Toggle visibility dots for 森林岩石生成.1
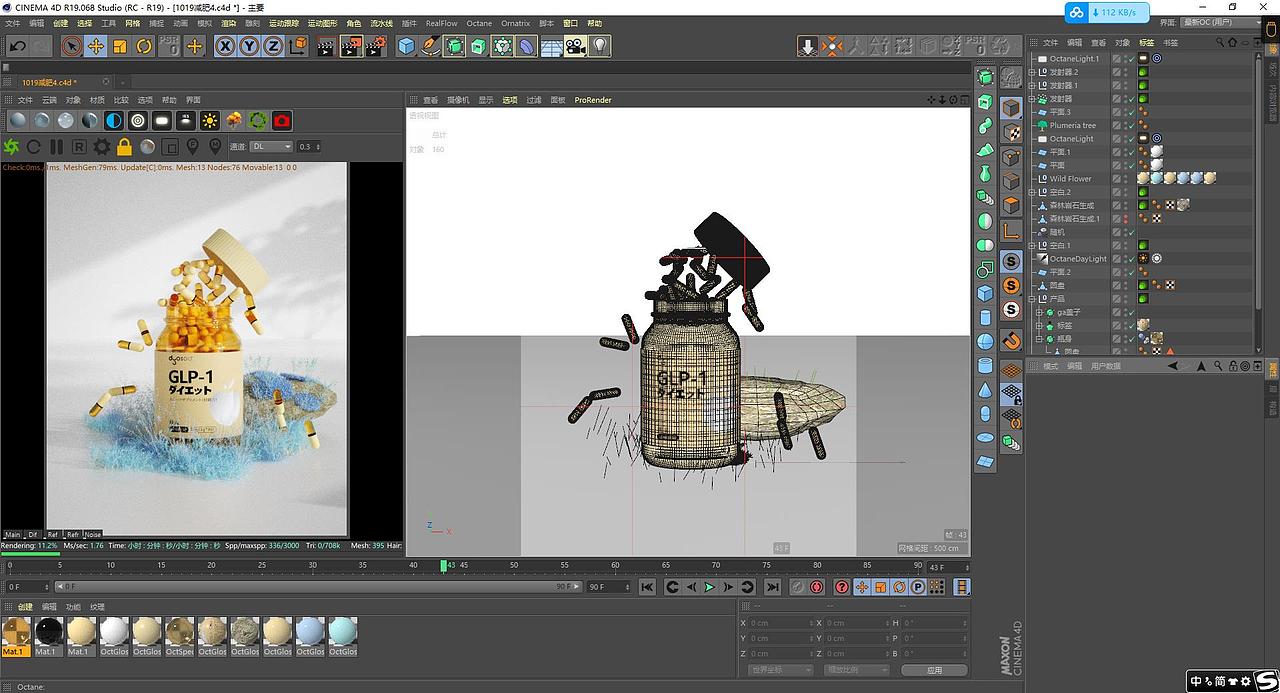Screen dimensions: 1280x693 1124,218
